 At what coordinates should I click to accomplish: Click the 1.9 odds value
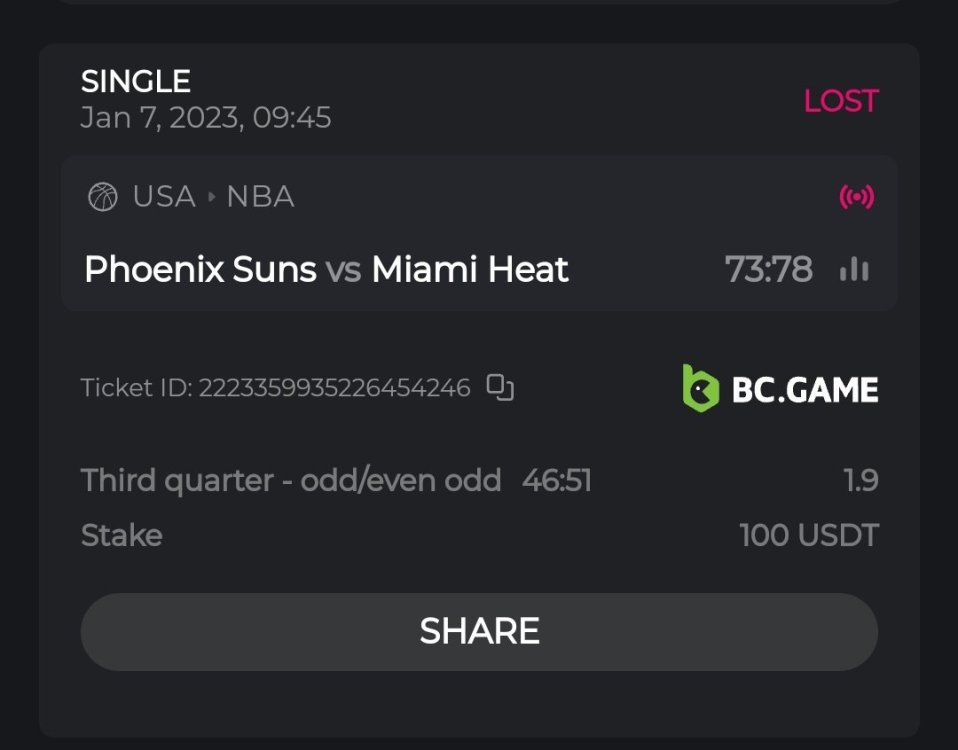(x=860, y=481)
